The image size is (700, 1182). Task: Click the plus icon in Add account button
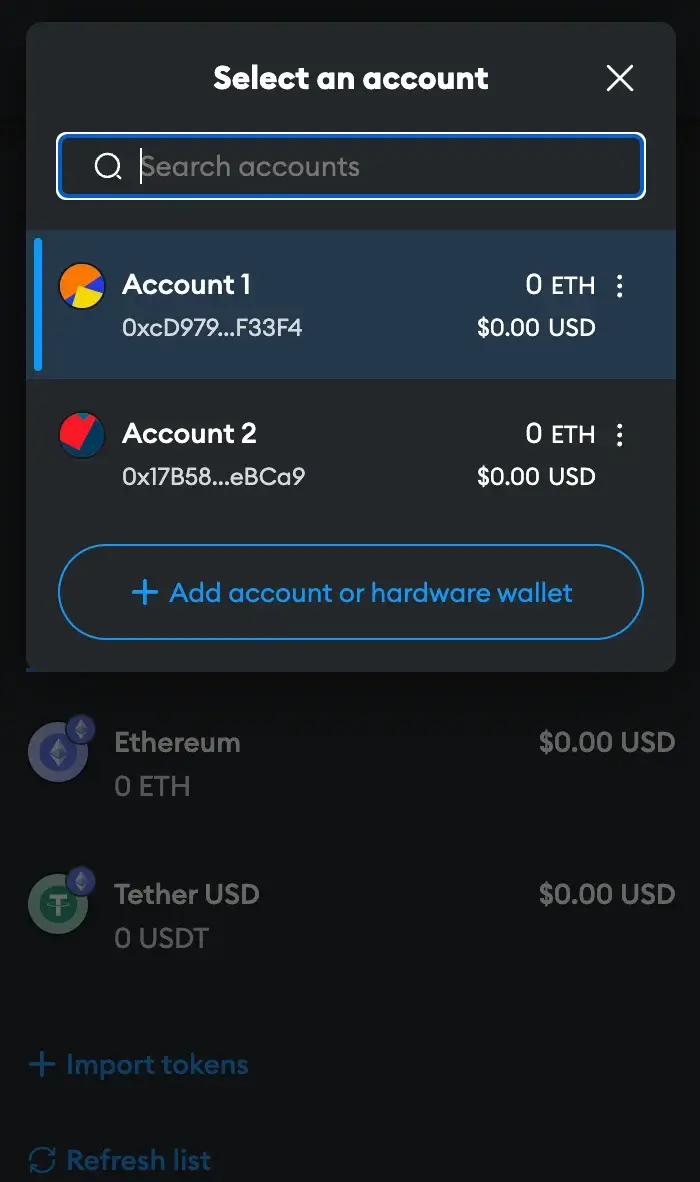click(145, 593)
